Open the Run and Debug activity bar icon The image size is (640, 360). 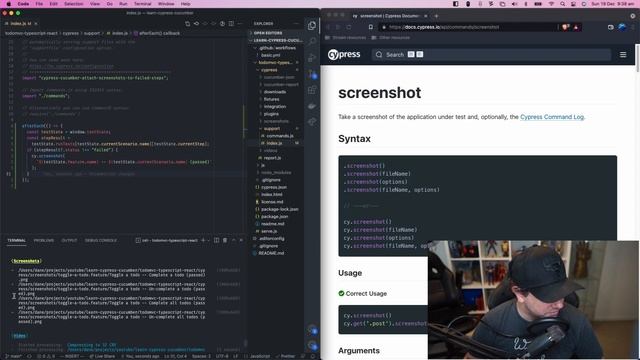click(x=312, y=58)
